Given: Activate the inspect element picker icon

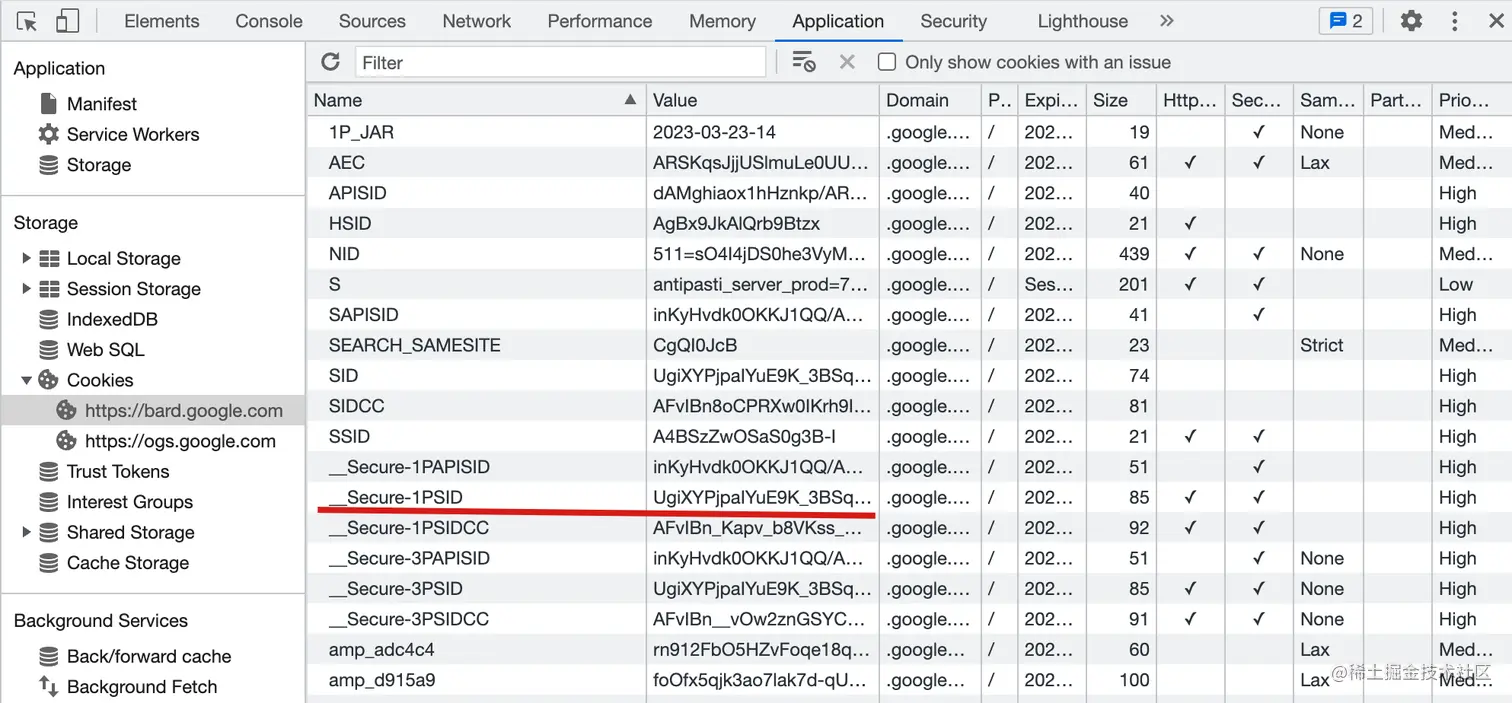Looking at the screenshot, I should pos(27,21).
